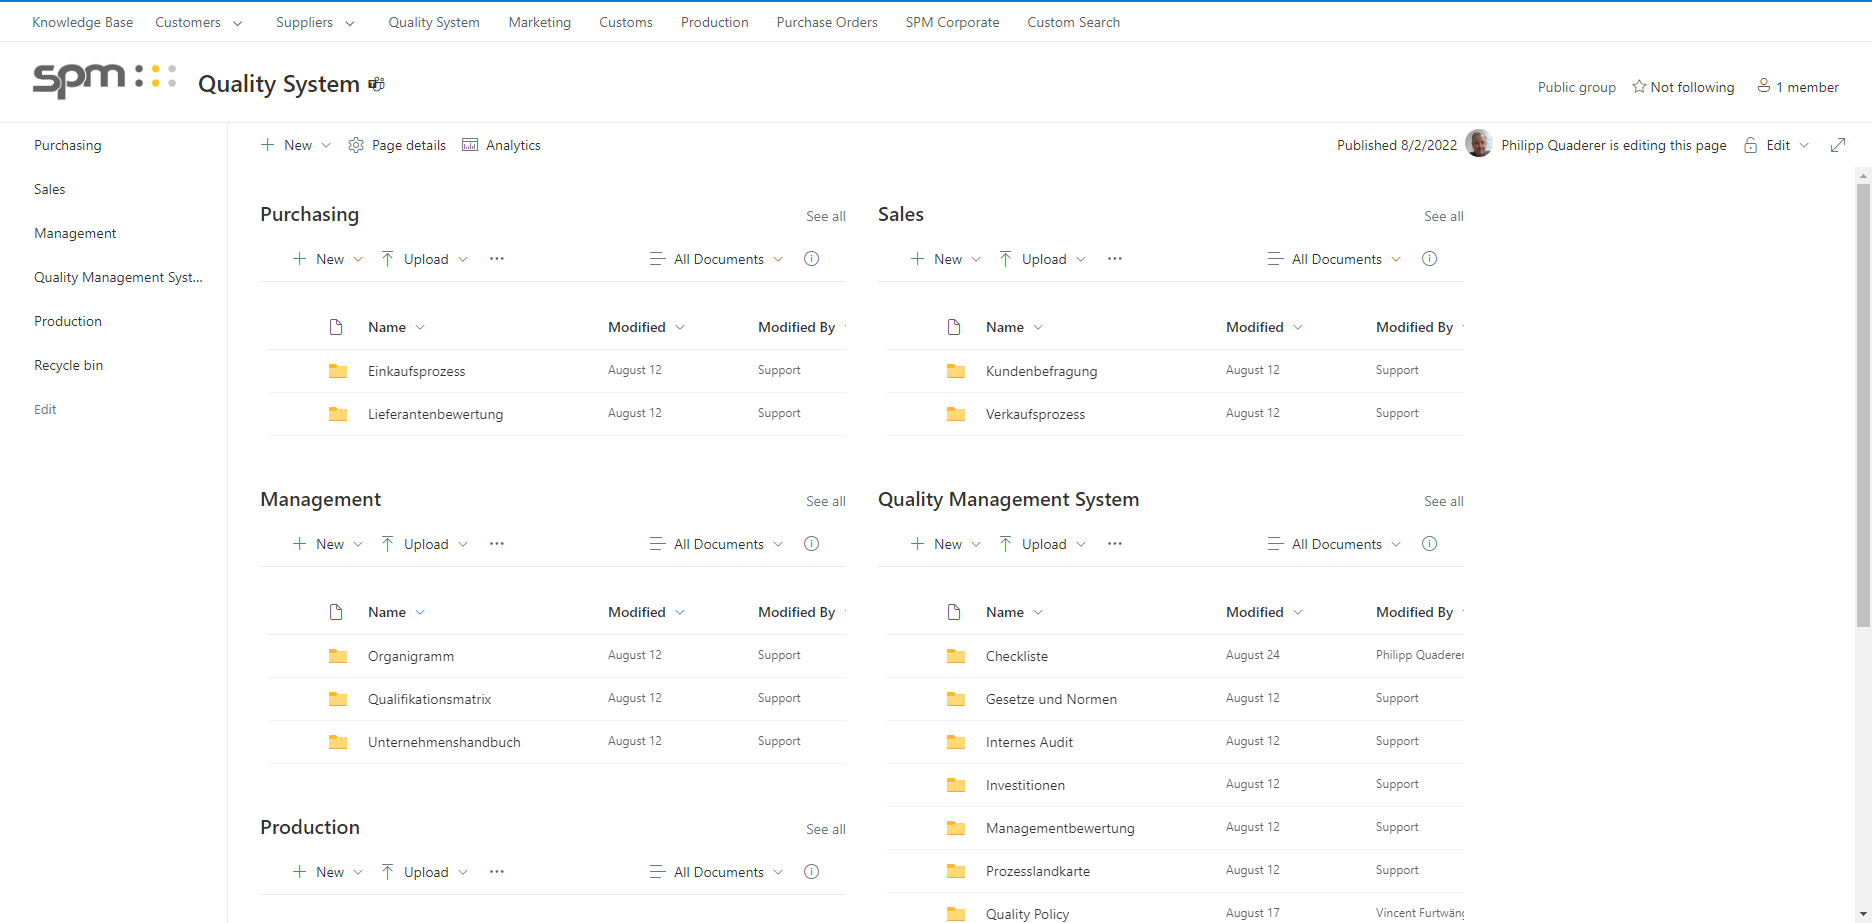Open Name column menu in Quality Management System list
1872x923 pixels.
(1014, 612)
